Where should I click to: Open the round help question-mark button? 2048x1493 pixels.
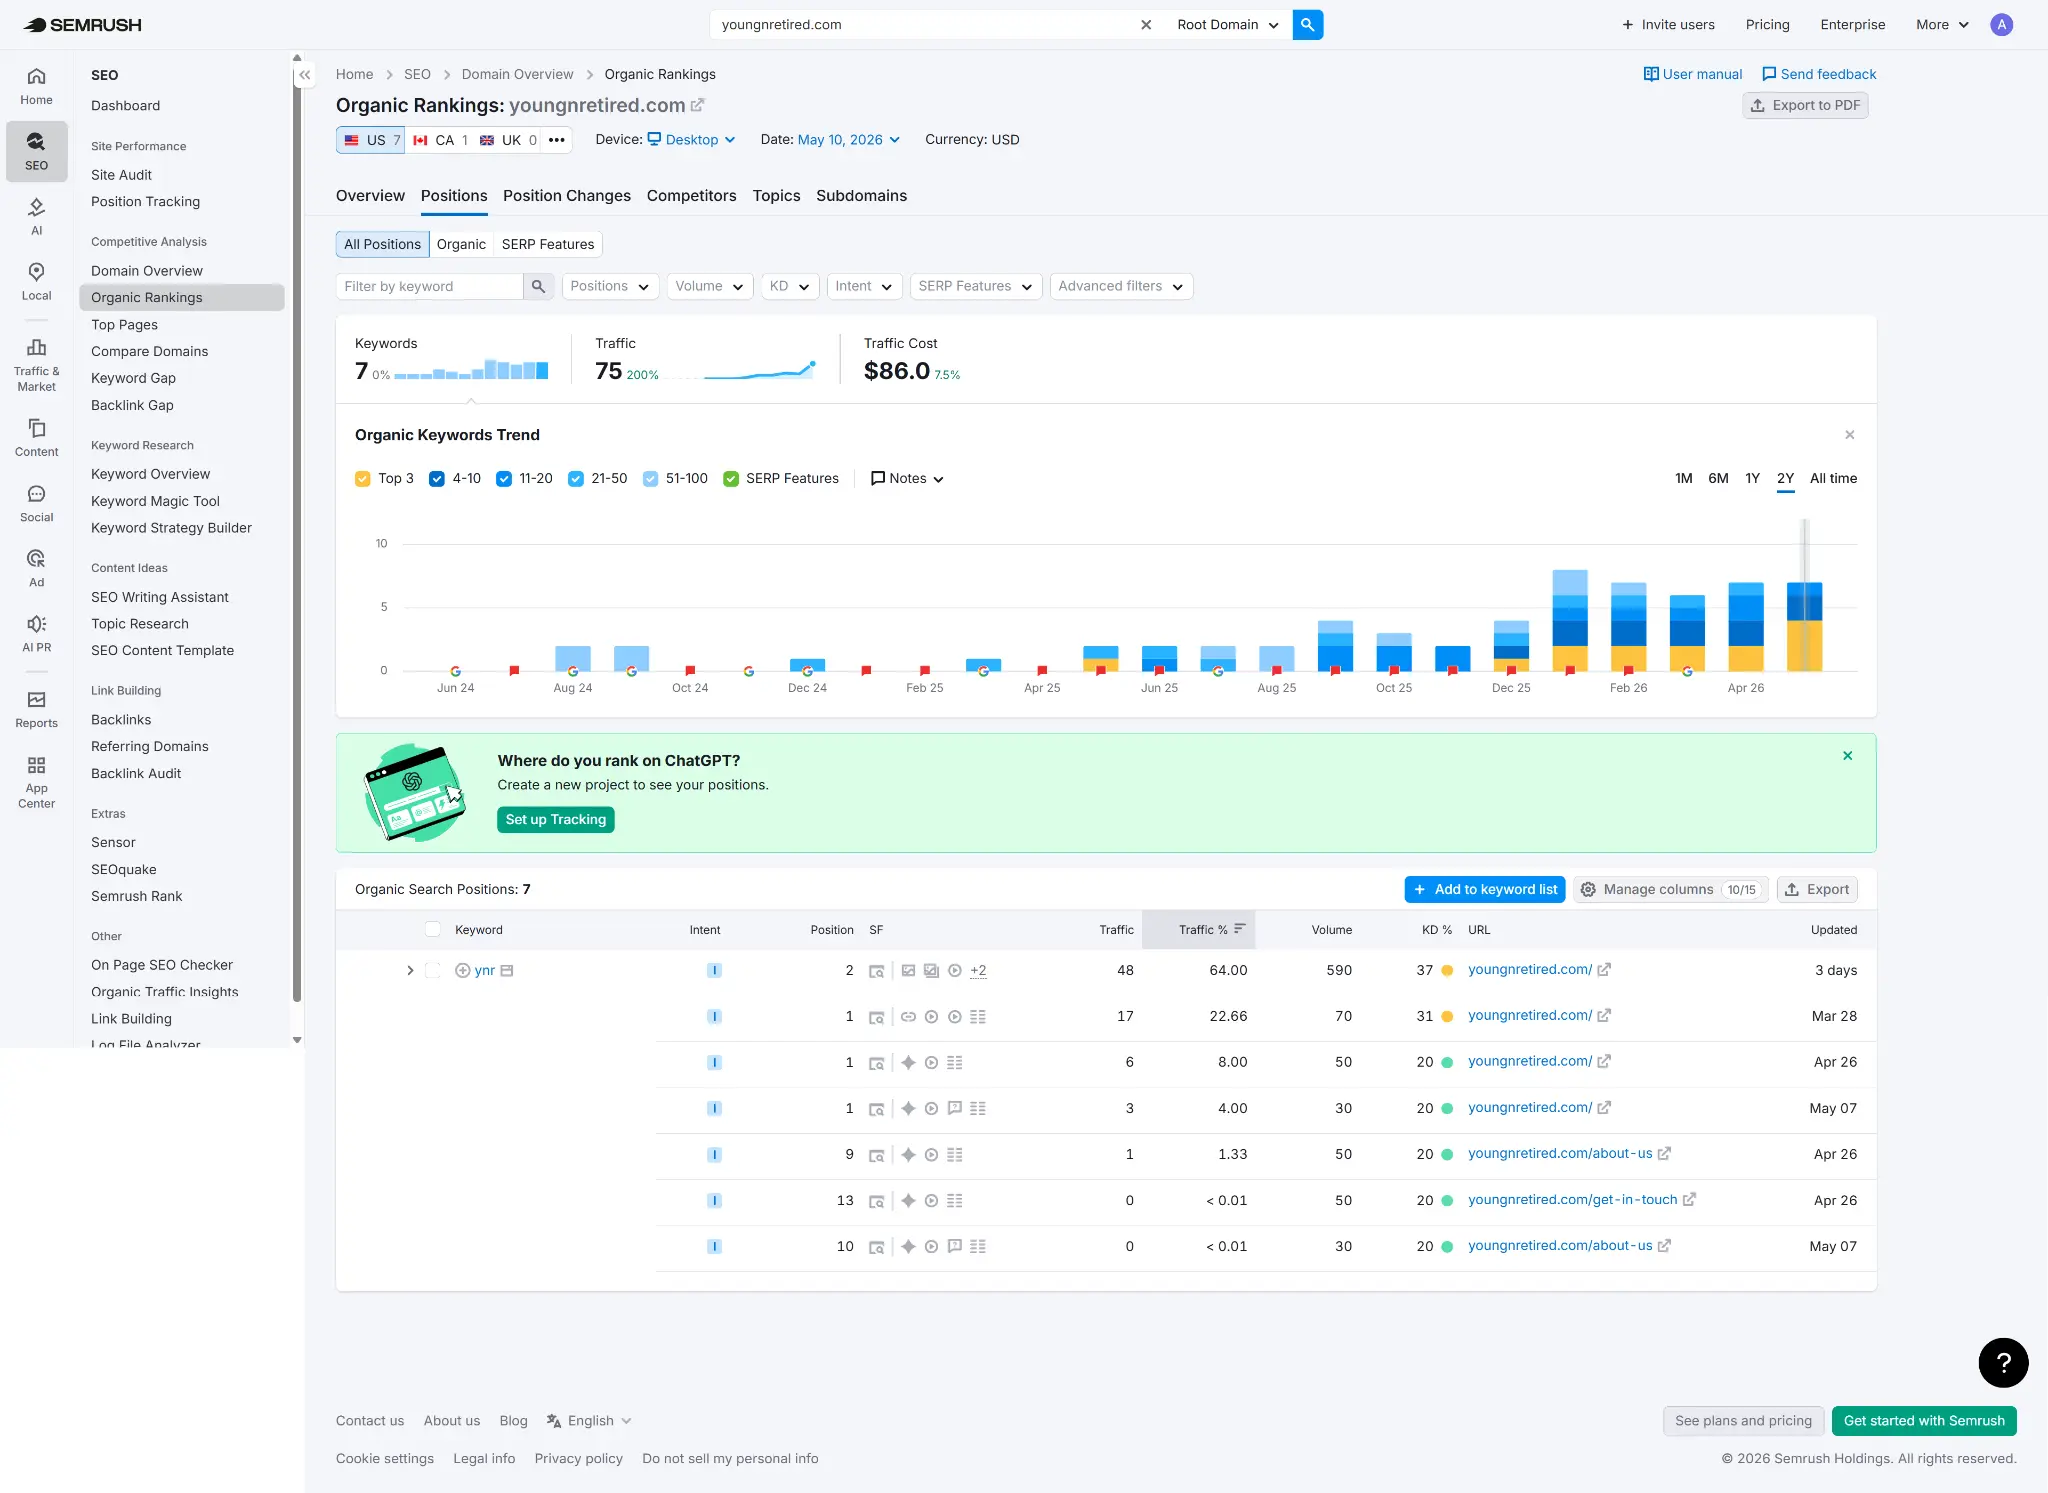[2003, 1362]
